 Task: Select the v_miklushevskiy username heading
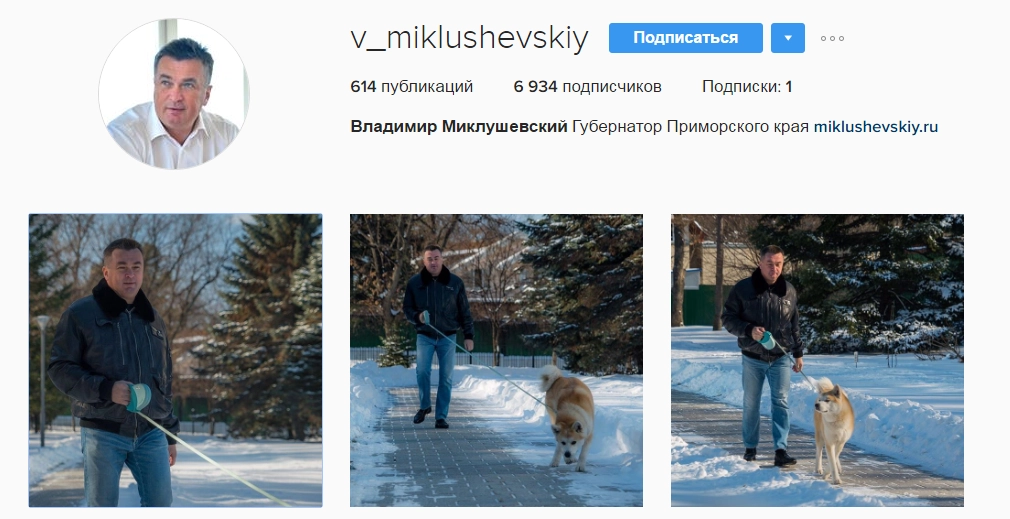point(470,38)
